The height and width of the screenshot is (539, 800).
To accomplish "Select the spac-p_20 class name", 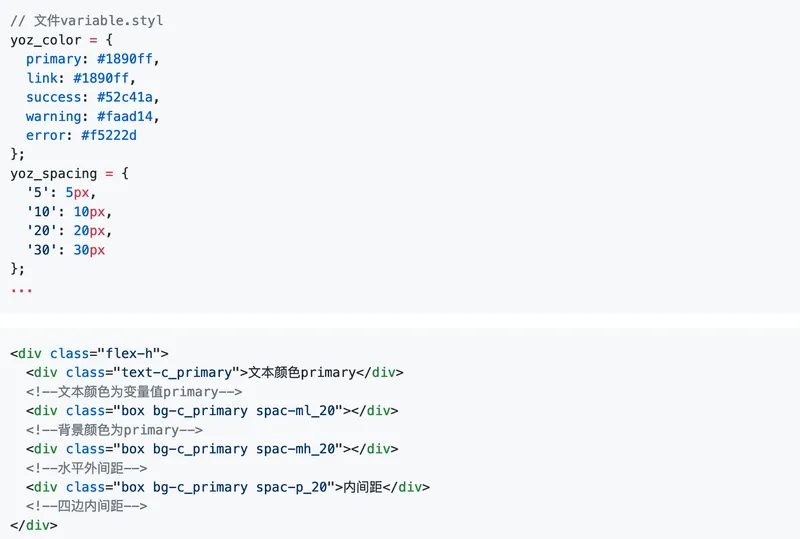I will pos(291,487).
